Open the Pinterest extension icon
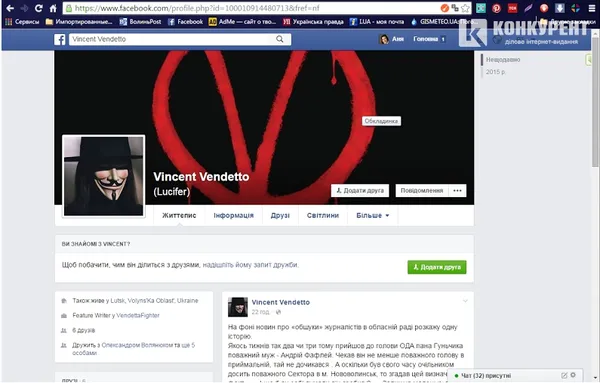The width and height of the screenshot is (600, 383). (x=496, y=8)
